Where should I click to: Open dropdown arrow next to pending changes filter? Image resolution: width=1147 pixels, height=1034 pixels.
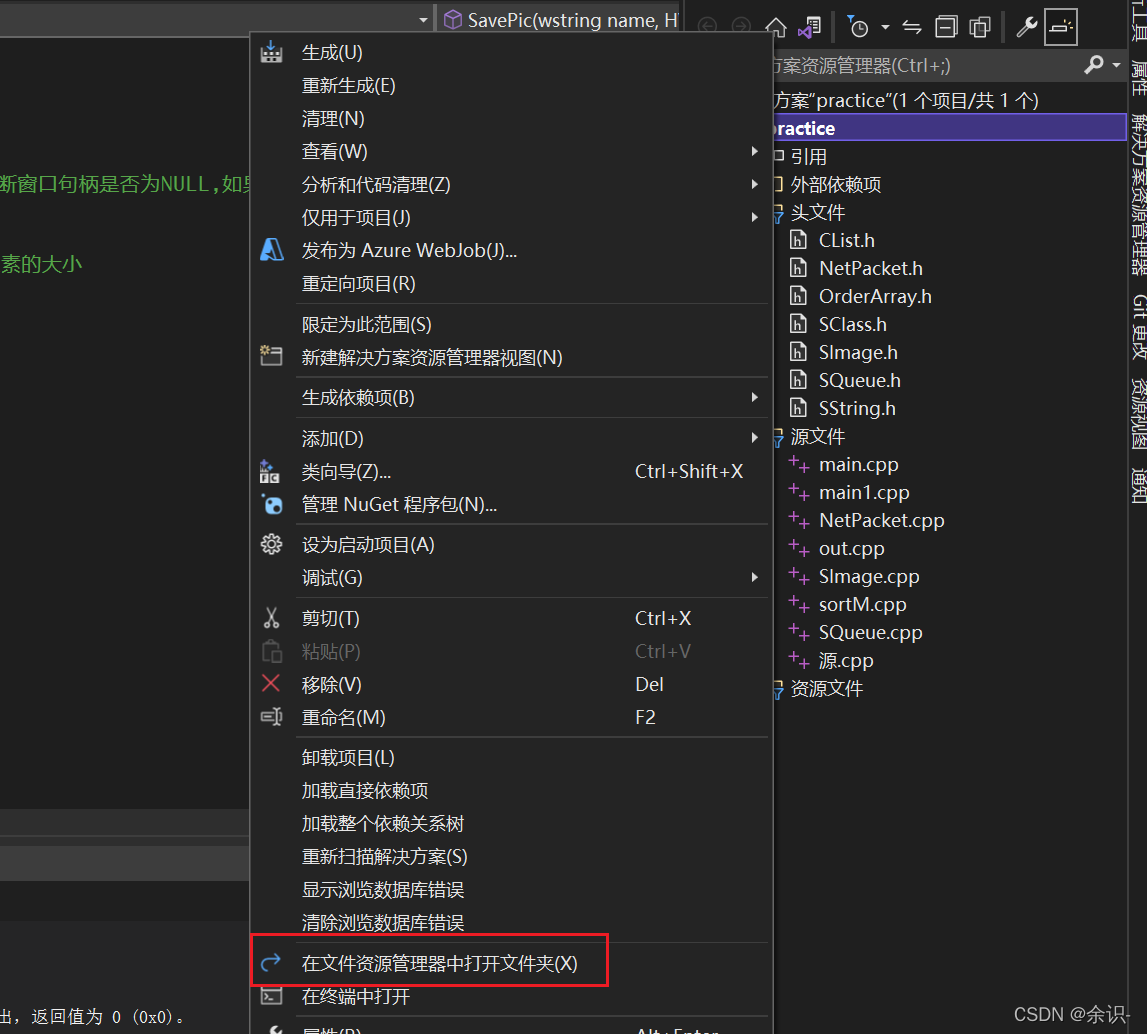click(x=885, y=27)
